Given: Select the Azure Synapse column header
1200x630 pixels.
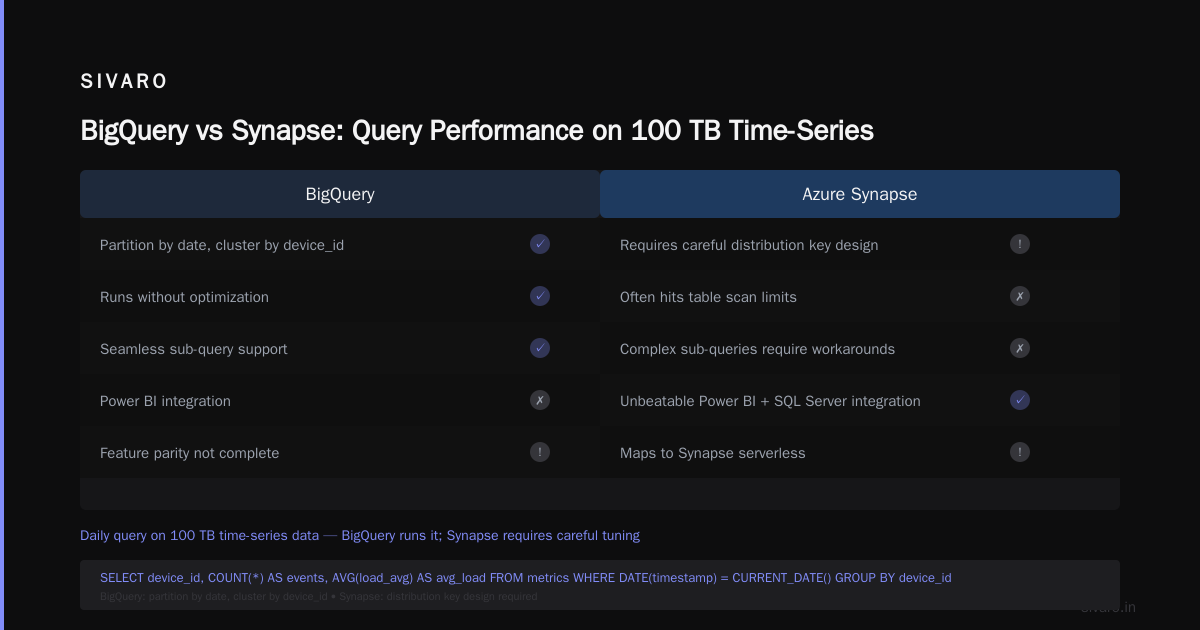Looking at the screenshot, I should click(x=860, y=194).
